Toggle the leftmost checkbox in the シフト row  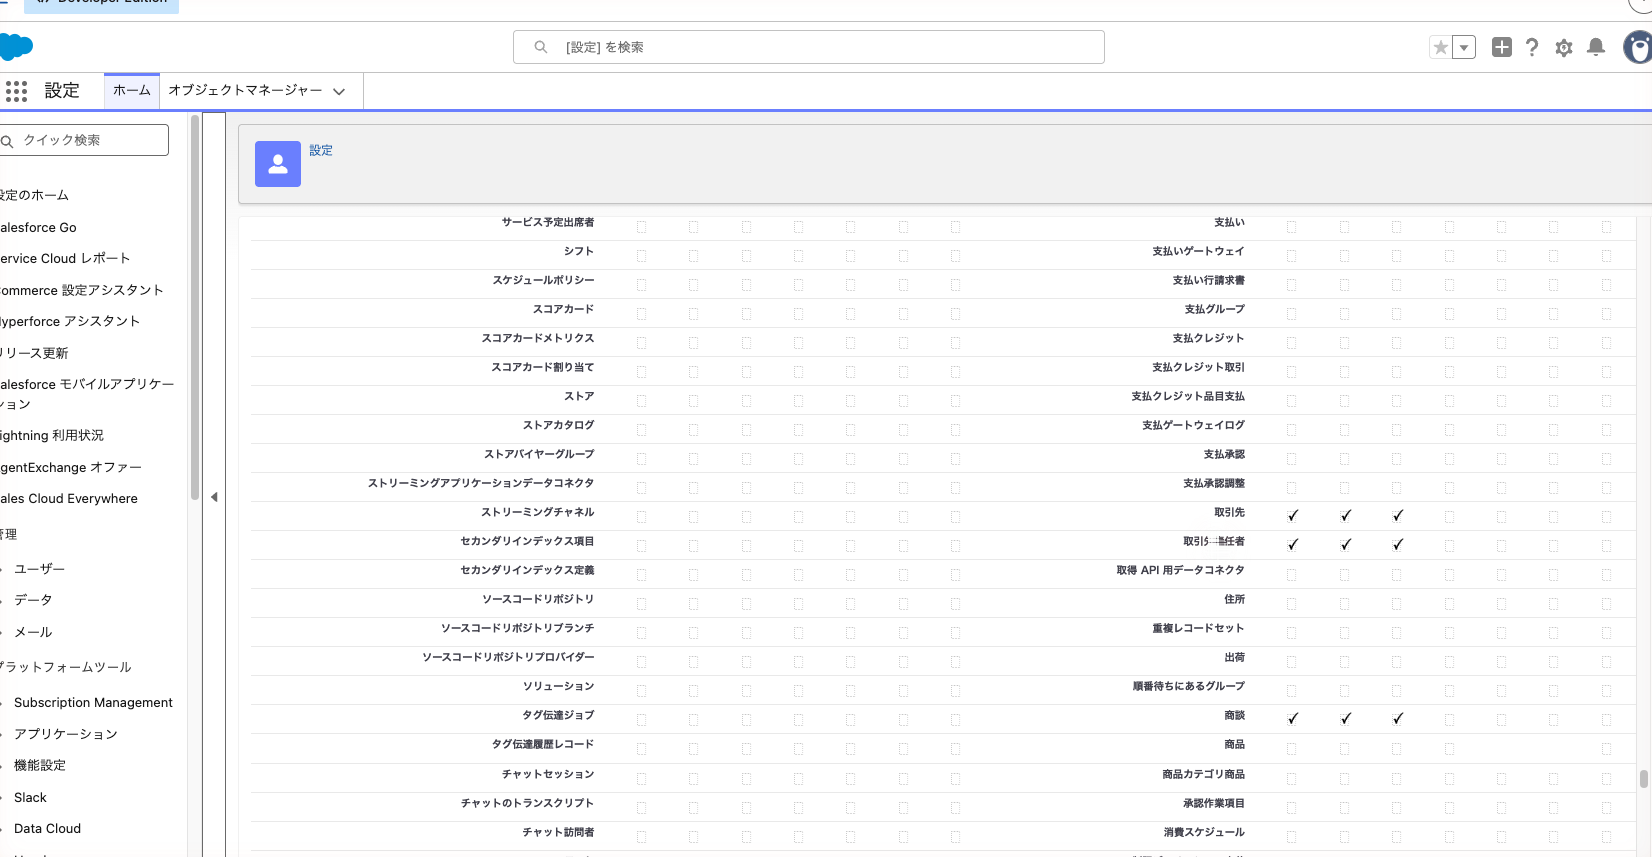coord(642,256)
